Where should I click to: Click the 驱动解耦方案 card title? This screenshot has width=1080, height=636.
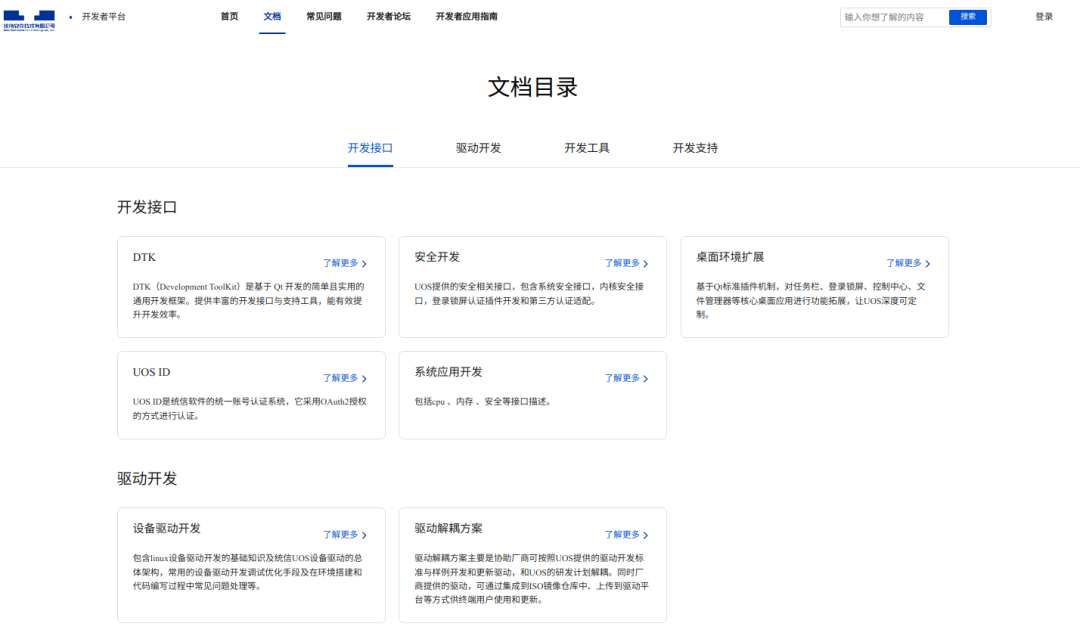coord(448,529)
